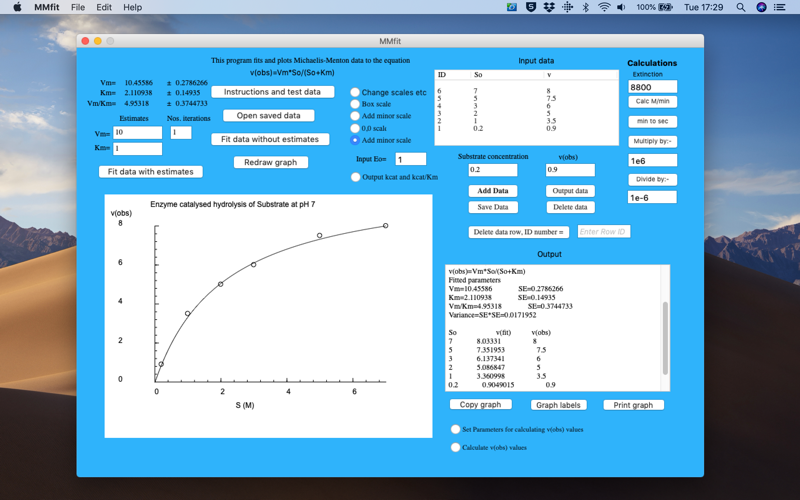Image resolution: width=800 pixels, height=500 pixels.
Task: Open Siri from menu bar
Action: [761, 7]
